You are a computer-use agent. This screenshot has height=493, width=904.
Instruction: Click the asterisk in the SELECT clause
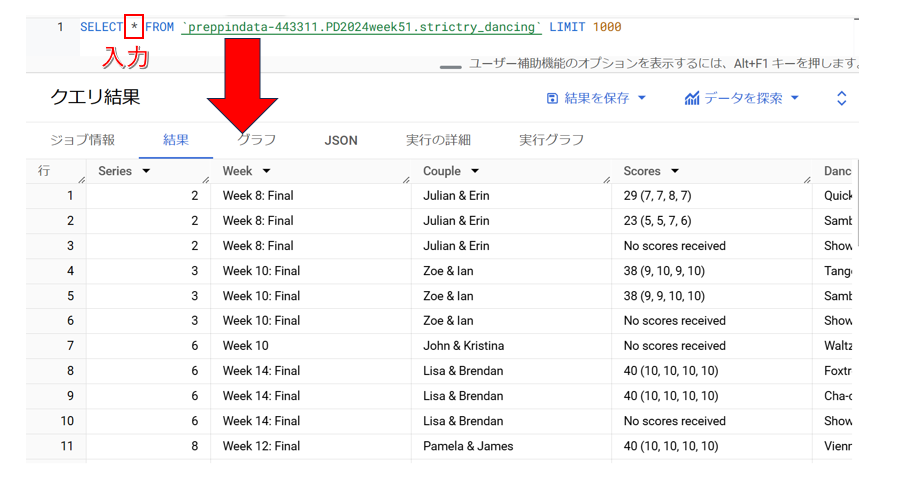click(x=134, y=27)
